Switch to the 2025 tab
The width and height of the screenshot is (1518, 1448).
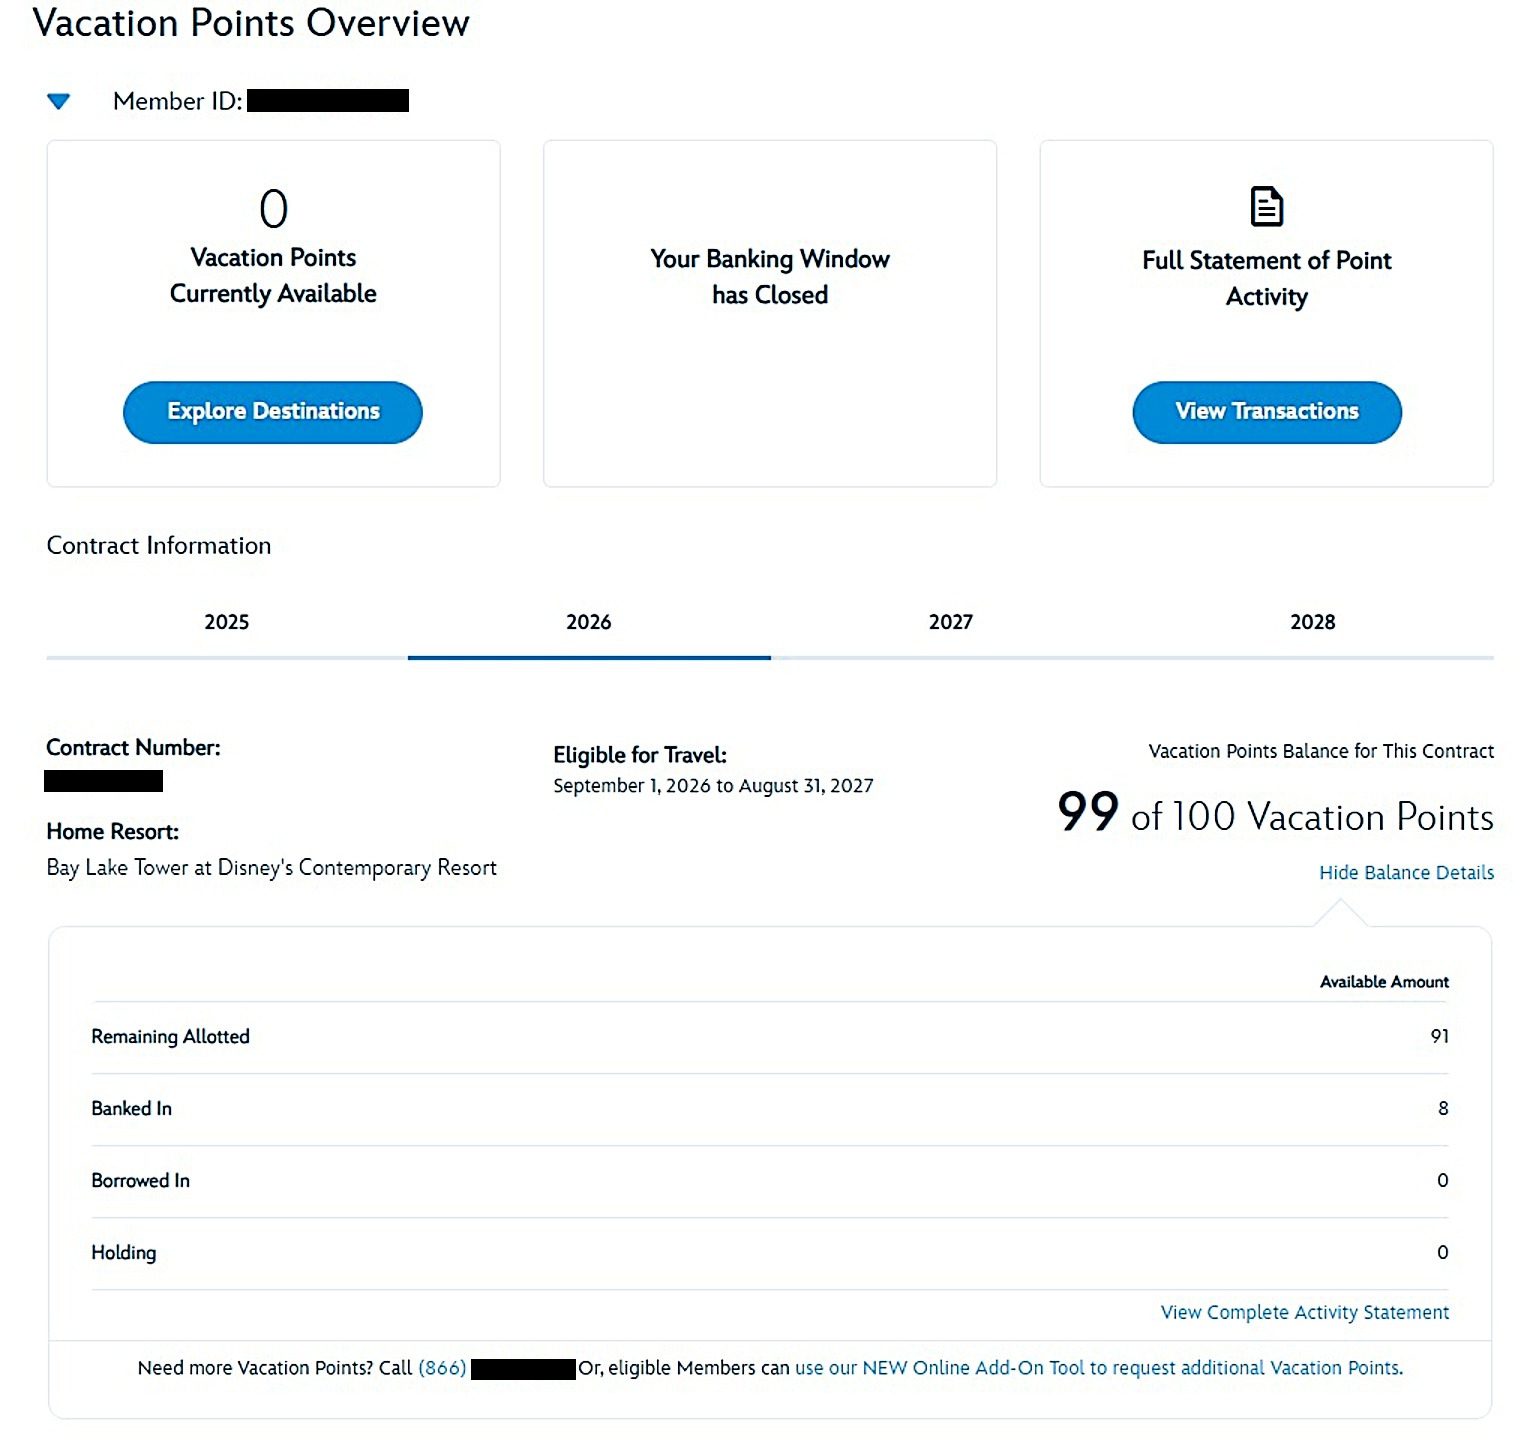[x=227, y=623]
